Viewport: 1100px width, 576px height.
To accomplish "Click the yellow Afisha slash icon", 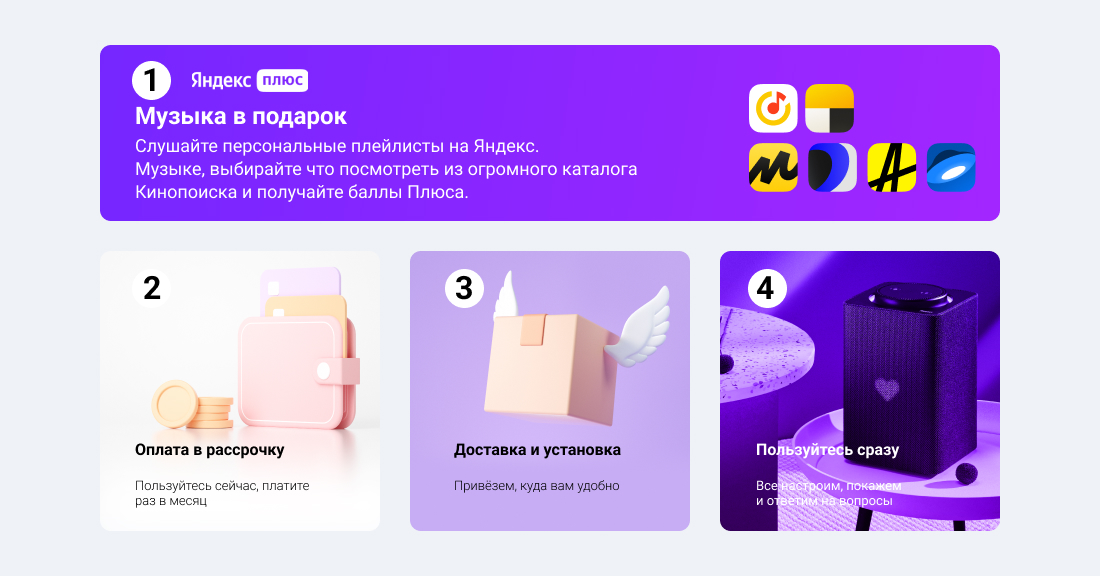I will click(x=892, y=168).
